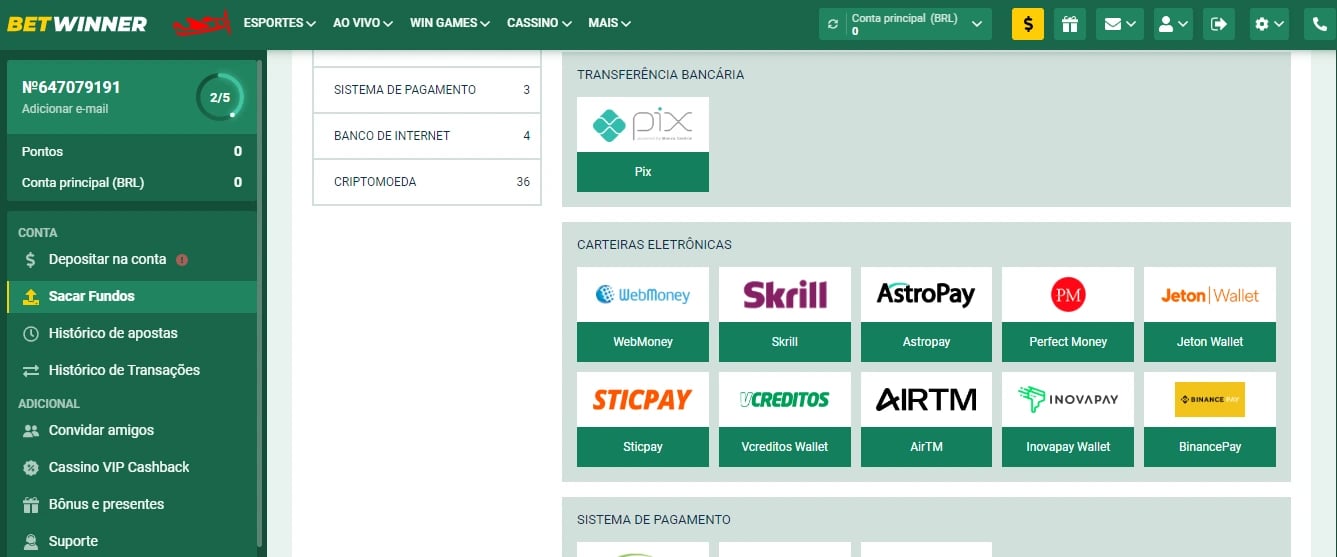Select the Vcreditos Wallet logo
Viewport: 1337px width, 557px height.
[785, 400]
